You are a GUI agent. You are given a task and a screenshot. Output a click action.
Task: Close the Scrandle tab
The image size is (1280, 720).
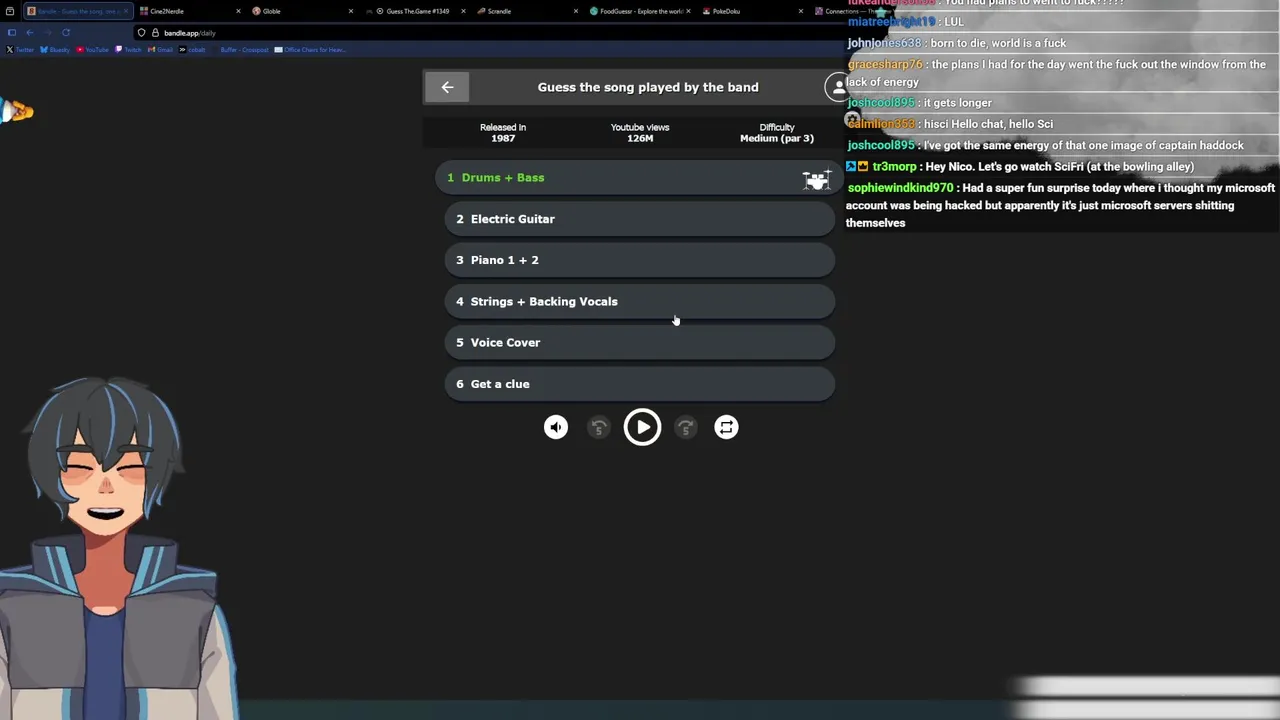(576, 11)
